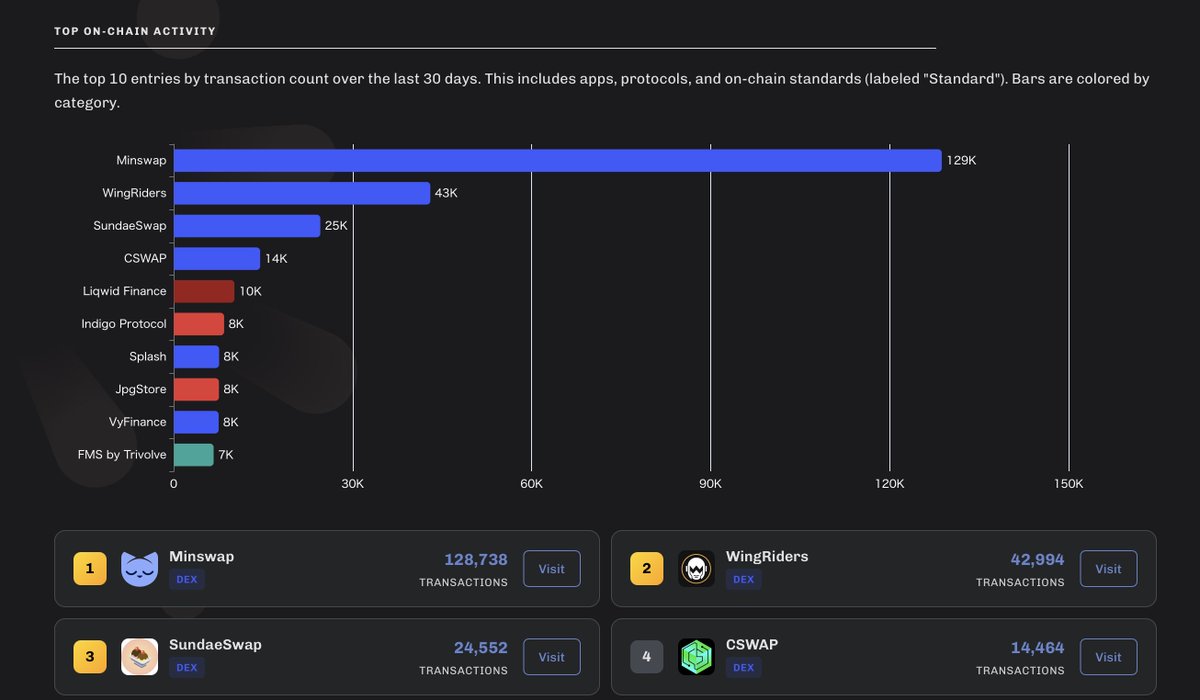
Task: Click the 42,994 transactions figure
Action: pos(1037,560)
